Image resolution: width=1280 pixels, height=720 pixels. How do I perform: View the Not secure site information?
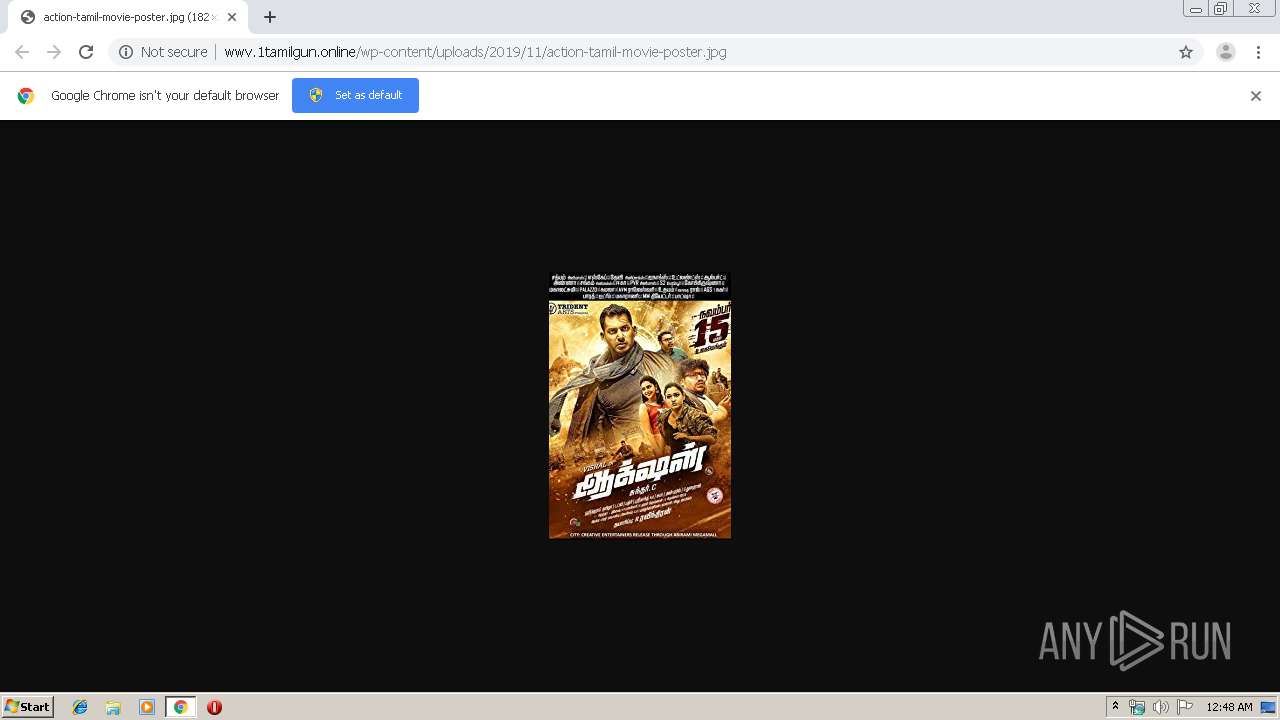[x=163, y=52]
